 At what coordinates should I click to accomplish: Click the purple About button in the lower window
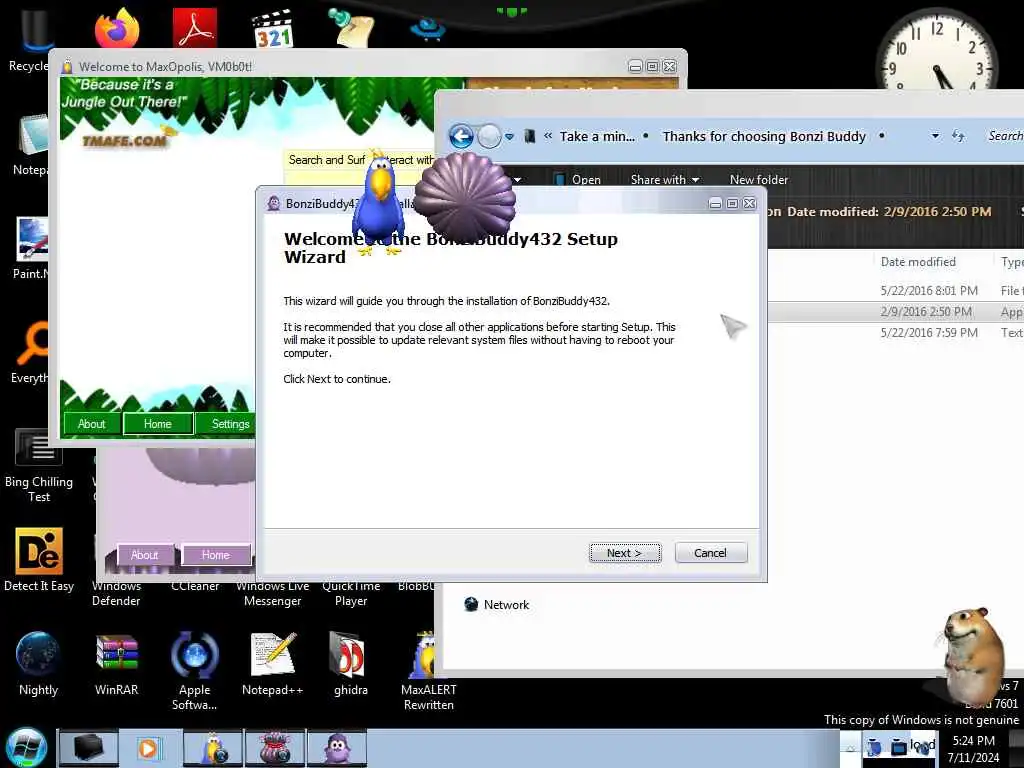[x=145, y=555]
